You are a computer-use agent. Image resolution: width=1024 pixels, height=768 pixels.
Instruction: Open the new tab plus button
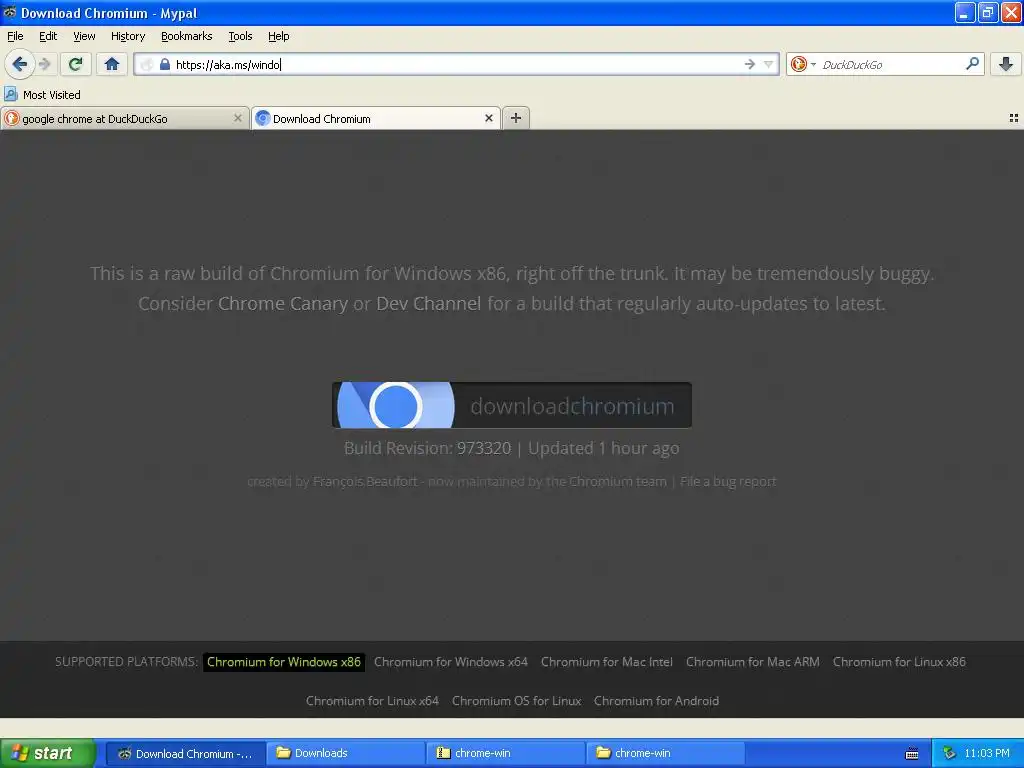coord(516,118)
